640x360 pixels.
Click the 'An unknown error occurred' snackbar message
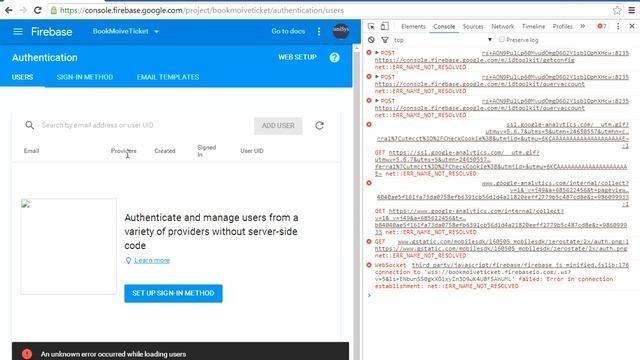(x=113, y=354)
